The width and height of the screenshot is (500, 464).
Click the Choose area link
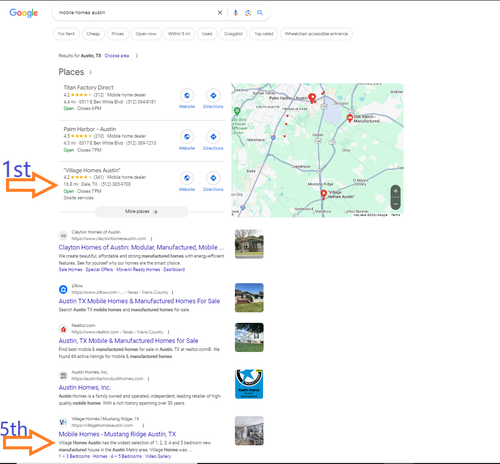click(x=117, y=56)
